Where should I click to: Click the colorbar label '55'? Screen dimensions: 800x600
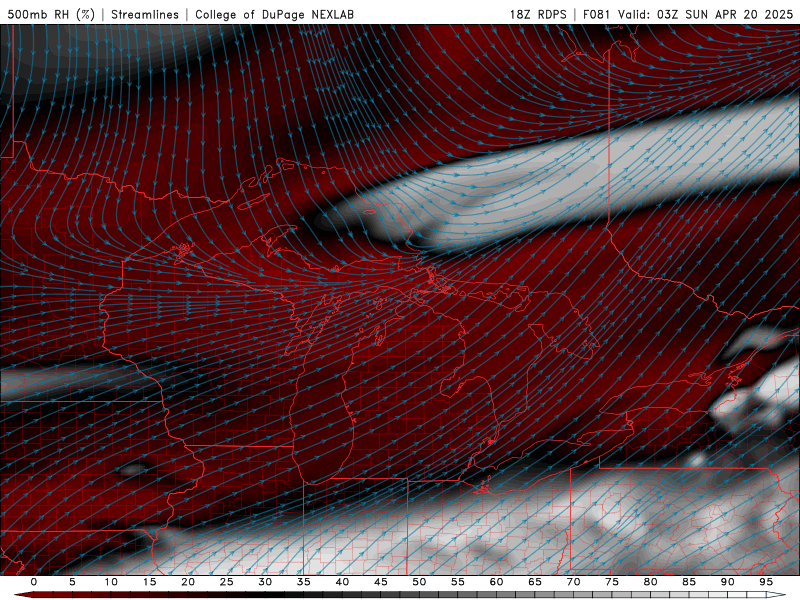click(x=458, y=582)
